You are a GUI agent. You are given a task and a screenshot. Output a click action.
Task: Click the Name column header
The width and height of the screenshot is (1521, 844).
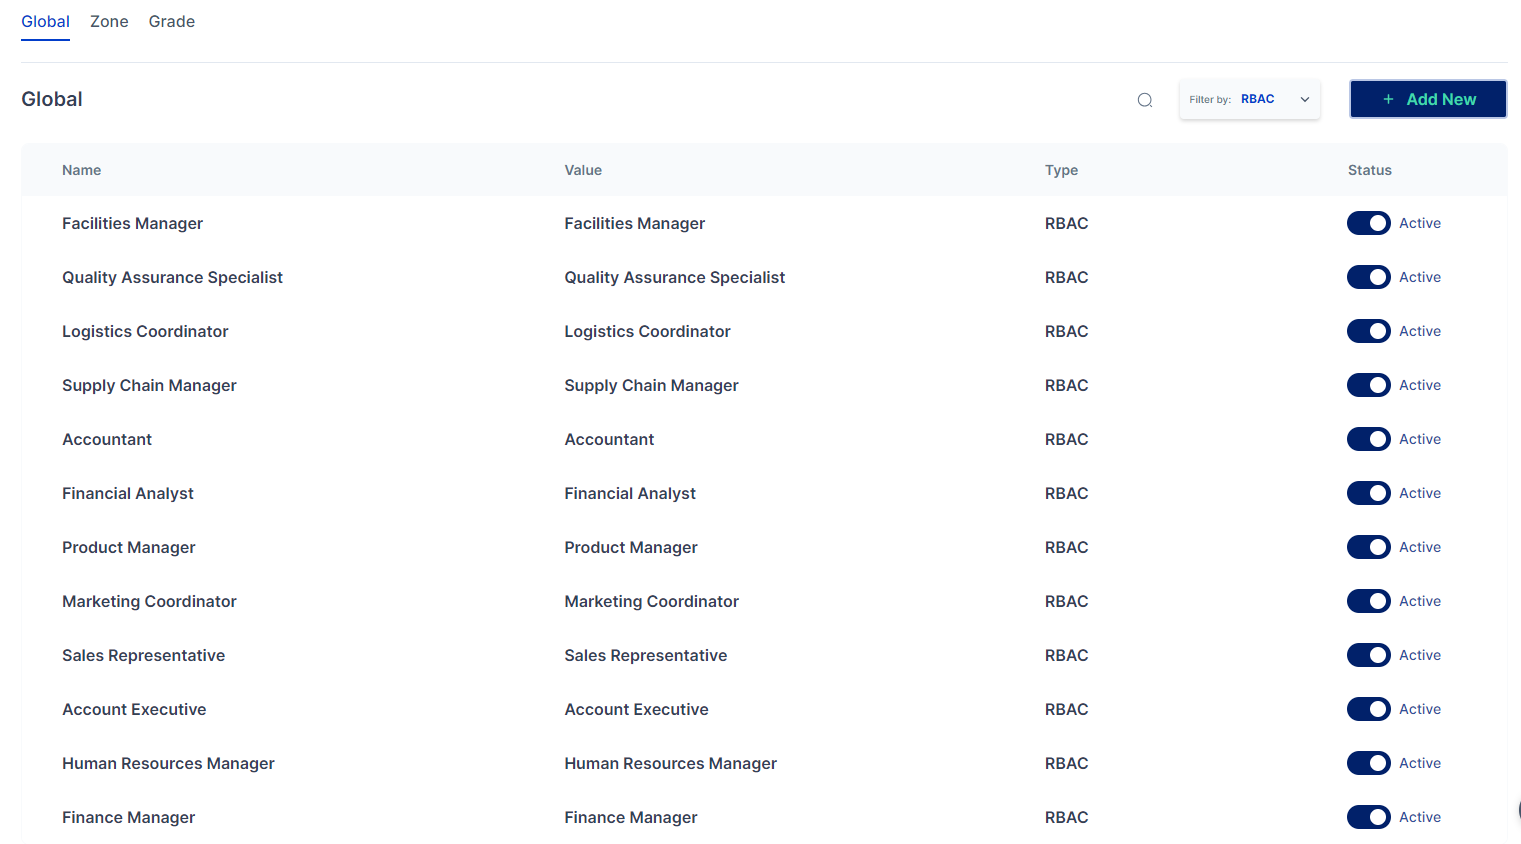[81, 170]
